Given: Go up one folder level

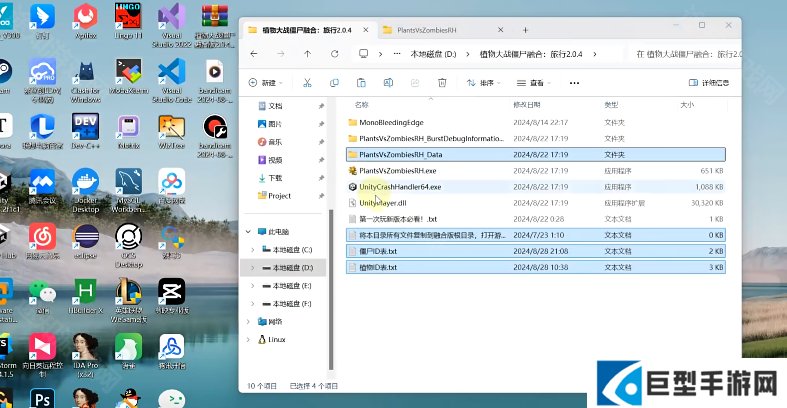Looking at the screenshot, I should pyautogui.click(x=307, y=54).
